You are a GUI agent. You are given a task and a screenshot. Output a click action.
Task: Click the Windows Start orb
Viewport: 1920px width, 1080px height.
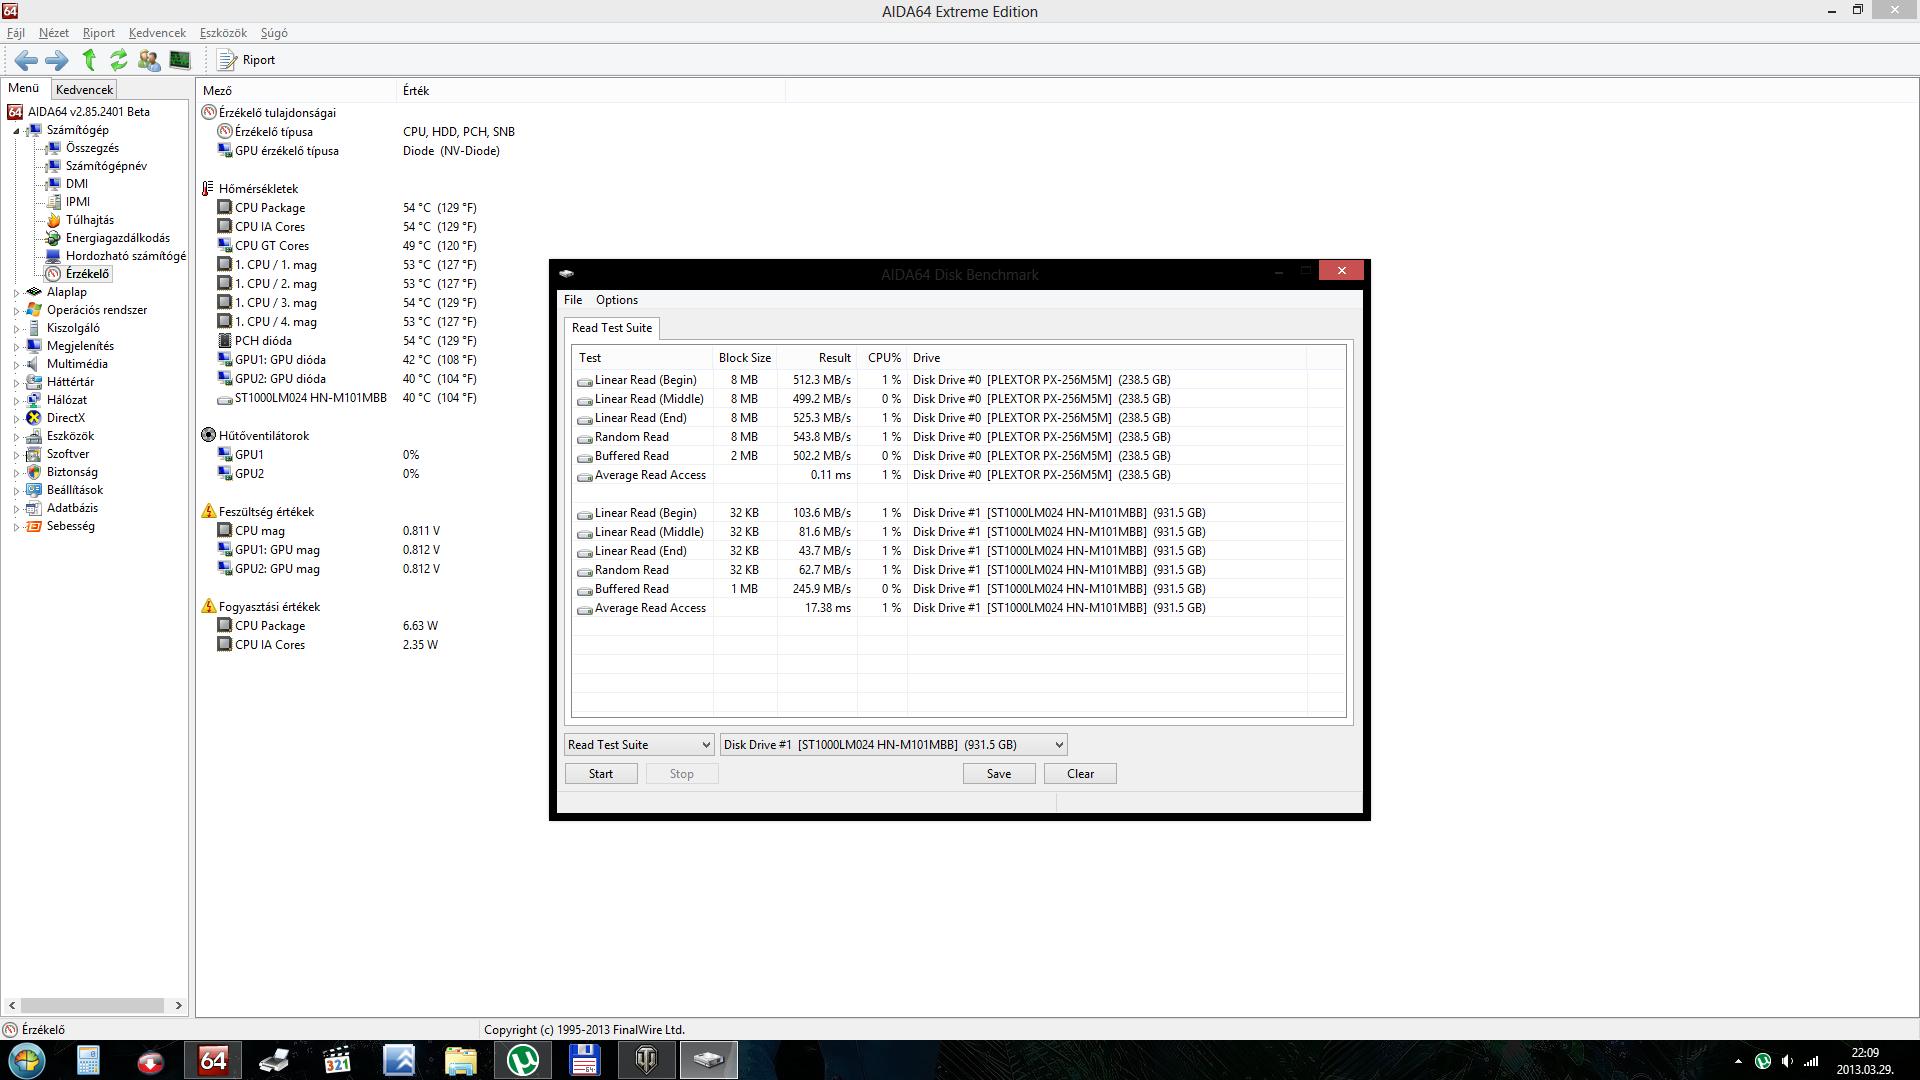26,1060
